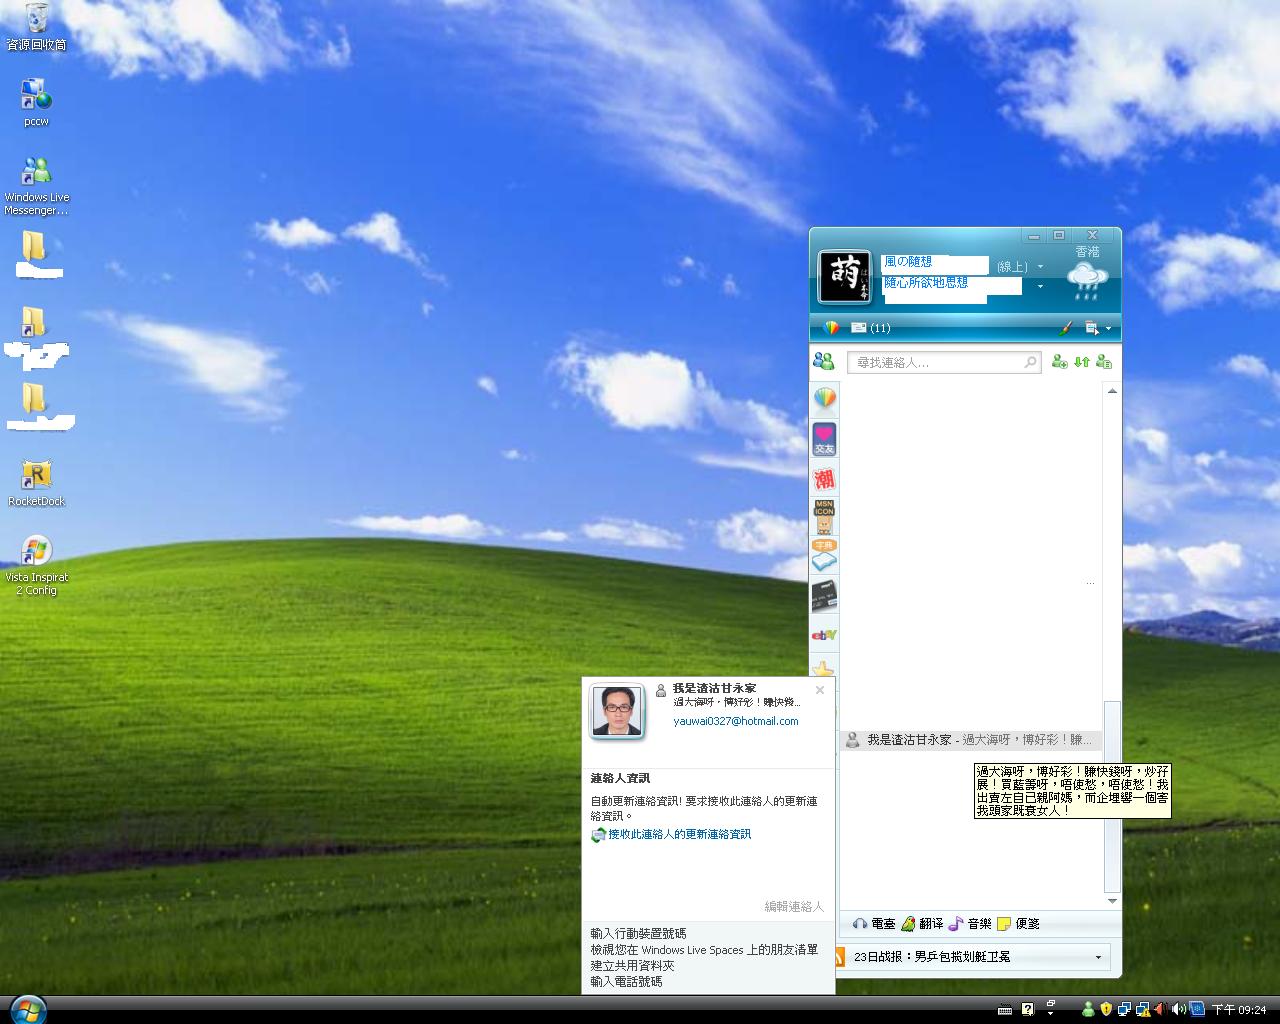Image resolution: width=1280 pixels, height=1024 pixels.
Task: Open the 字典 dictionary sidebar tab
Action: tap(824, 556)
